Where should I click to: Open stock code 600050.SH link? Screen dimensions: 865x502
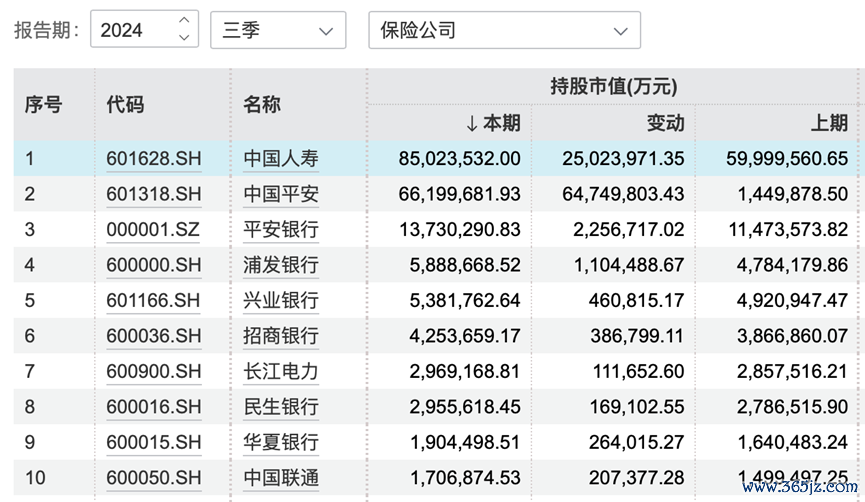[x=154, y=478]
